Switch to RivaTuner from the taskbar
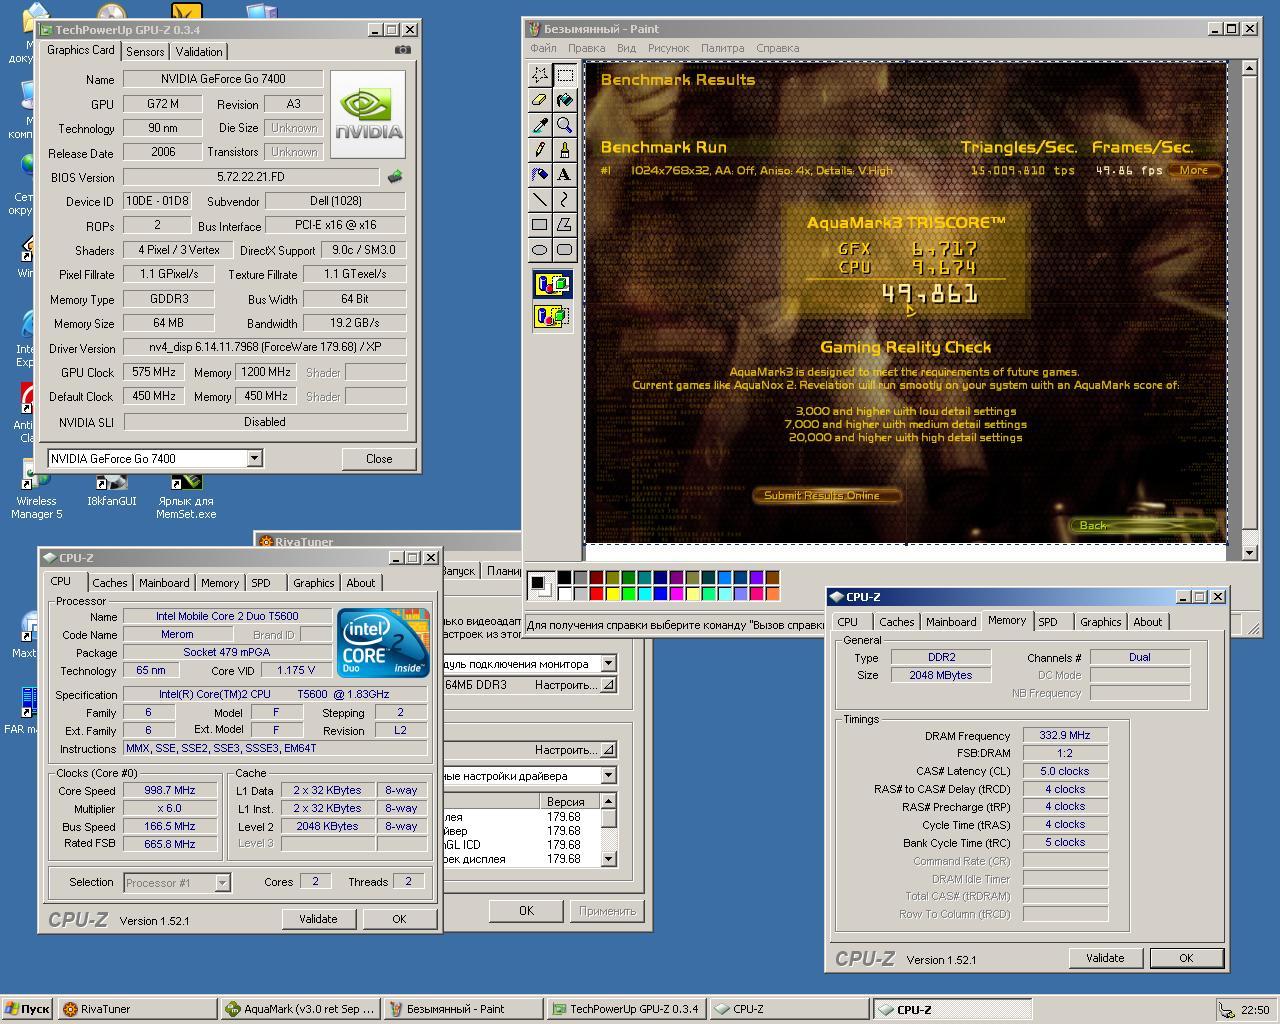1280x1024 pixels. pos(138,1009)
